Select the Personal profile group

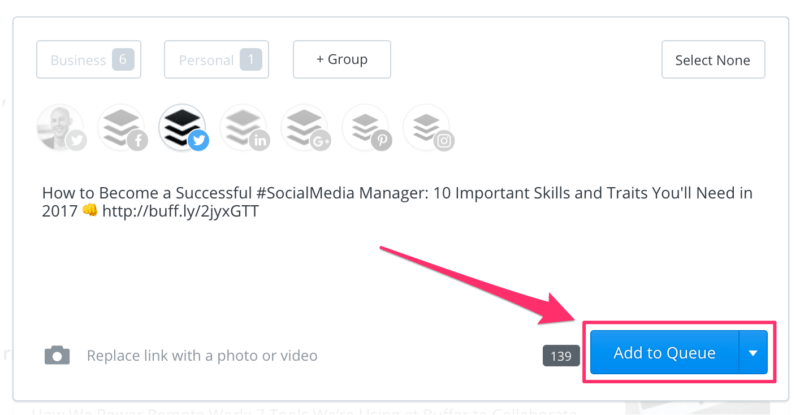tap(216, 60)
